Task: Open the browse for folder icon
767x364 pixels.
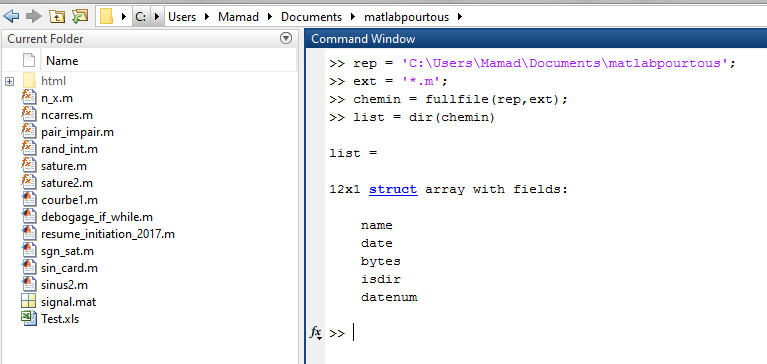Action: (80, 17)
